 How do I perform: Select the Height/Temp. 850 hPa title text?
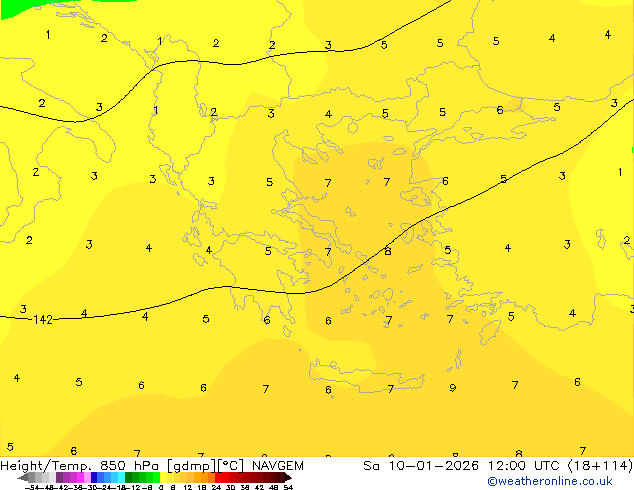pyautogui.click(x=80, y=466)
